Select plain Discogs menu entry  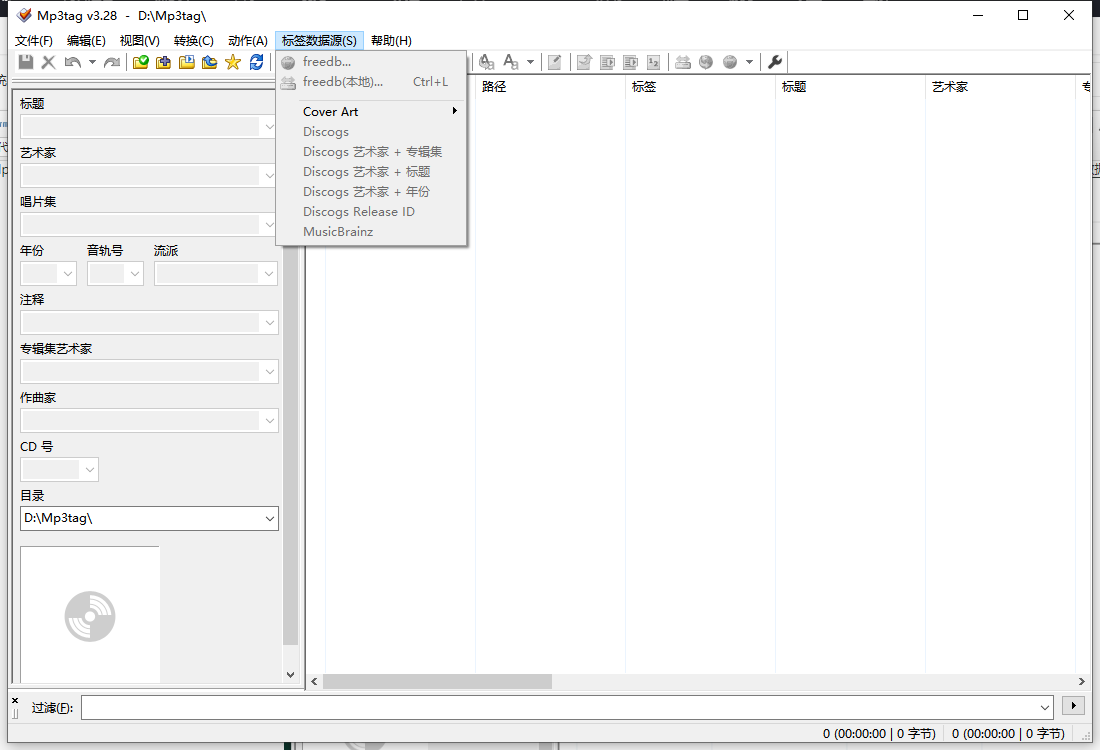click(x=371, y=132)
